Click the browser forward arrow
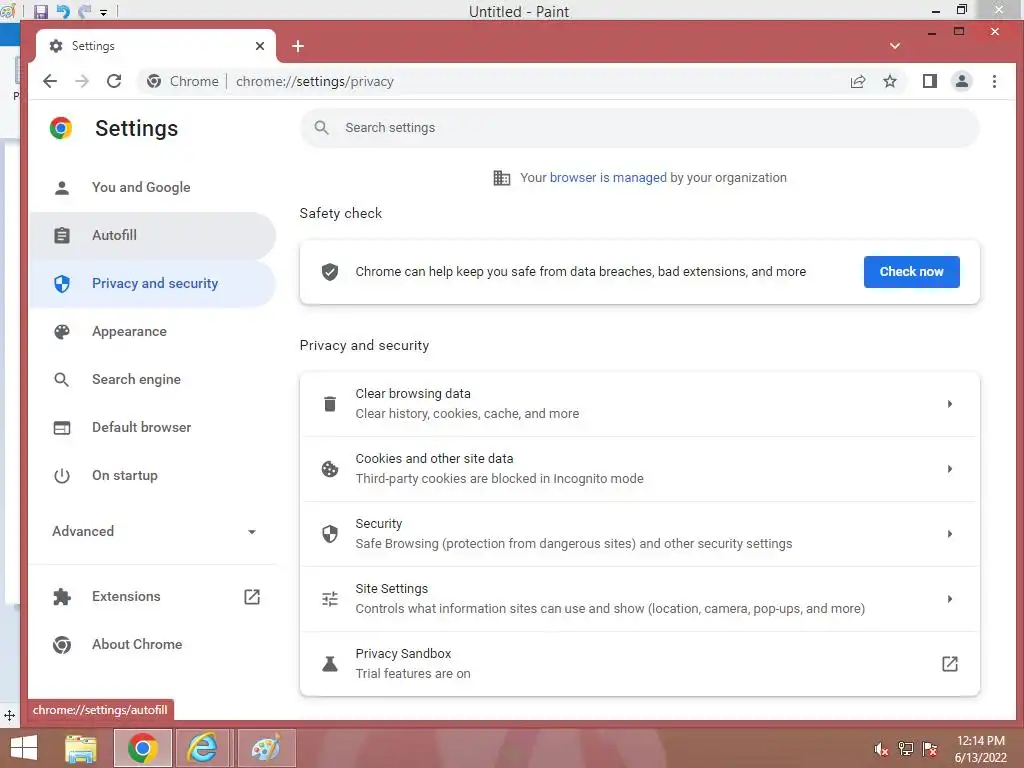Image resolution: width=1024 pixels, height=768 pixels. 82,81
